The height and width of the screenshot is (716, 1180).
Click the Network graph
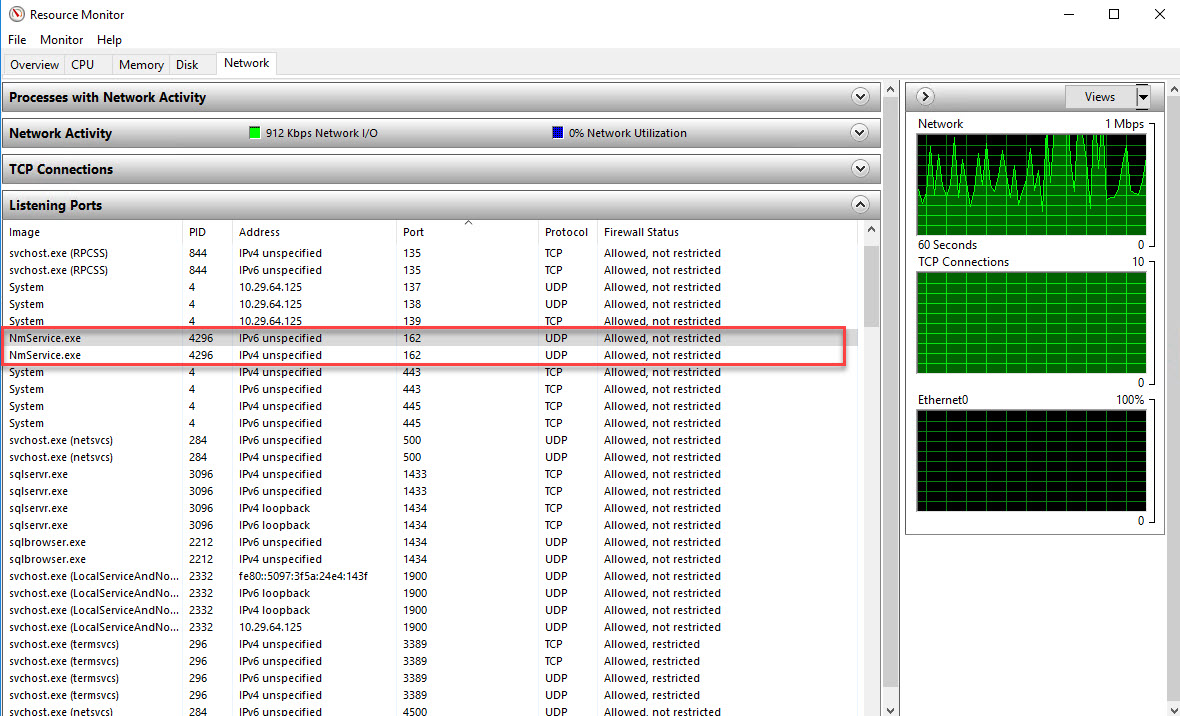(1031, 184)
